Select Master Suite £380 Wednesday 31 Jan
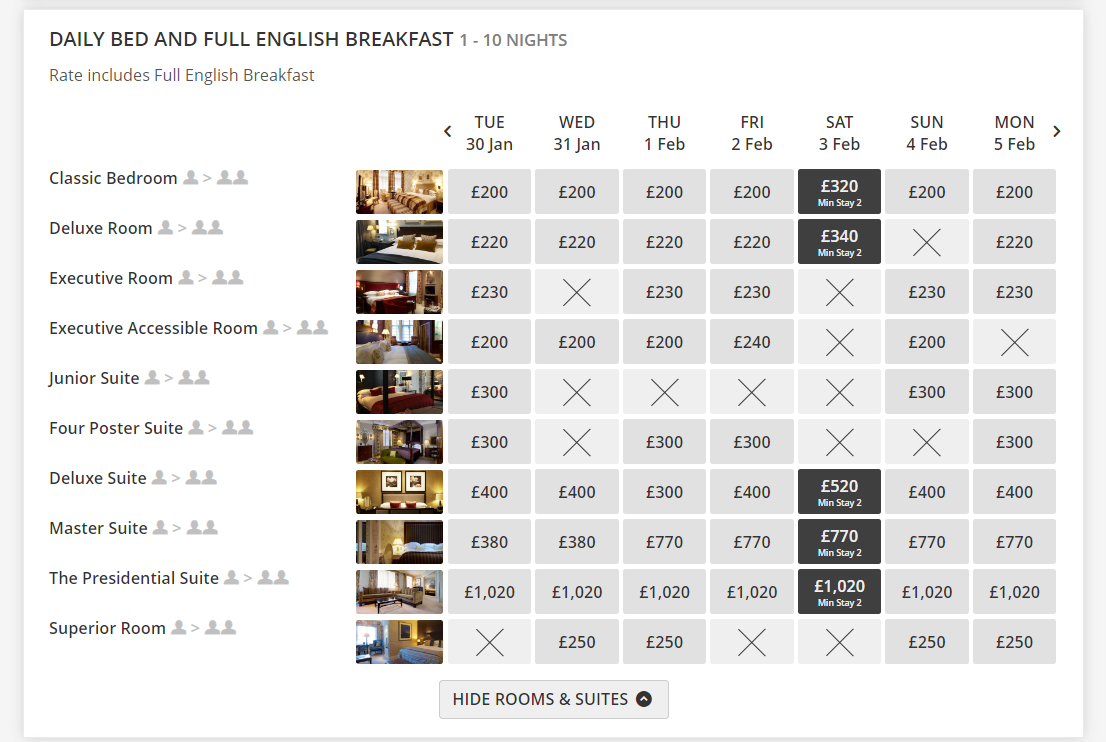This screenshot has width=1106, height=742. point(577,542)
